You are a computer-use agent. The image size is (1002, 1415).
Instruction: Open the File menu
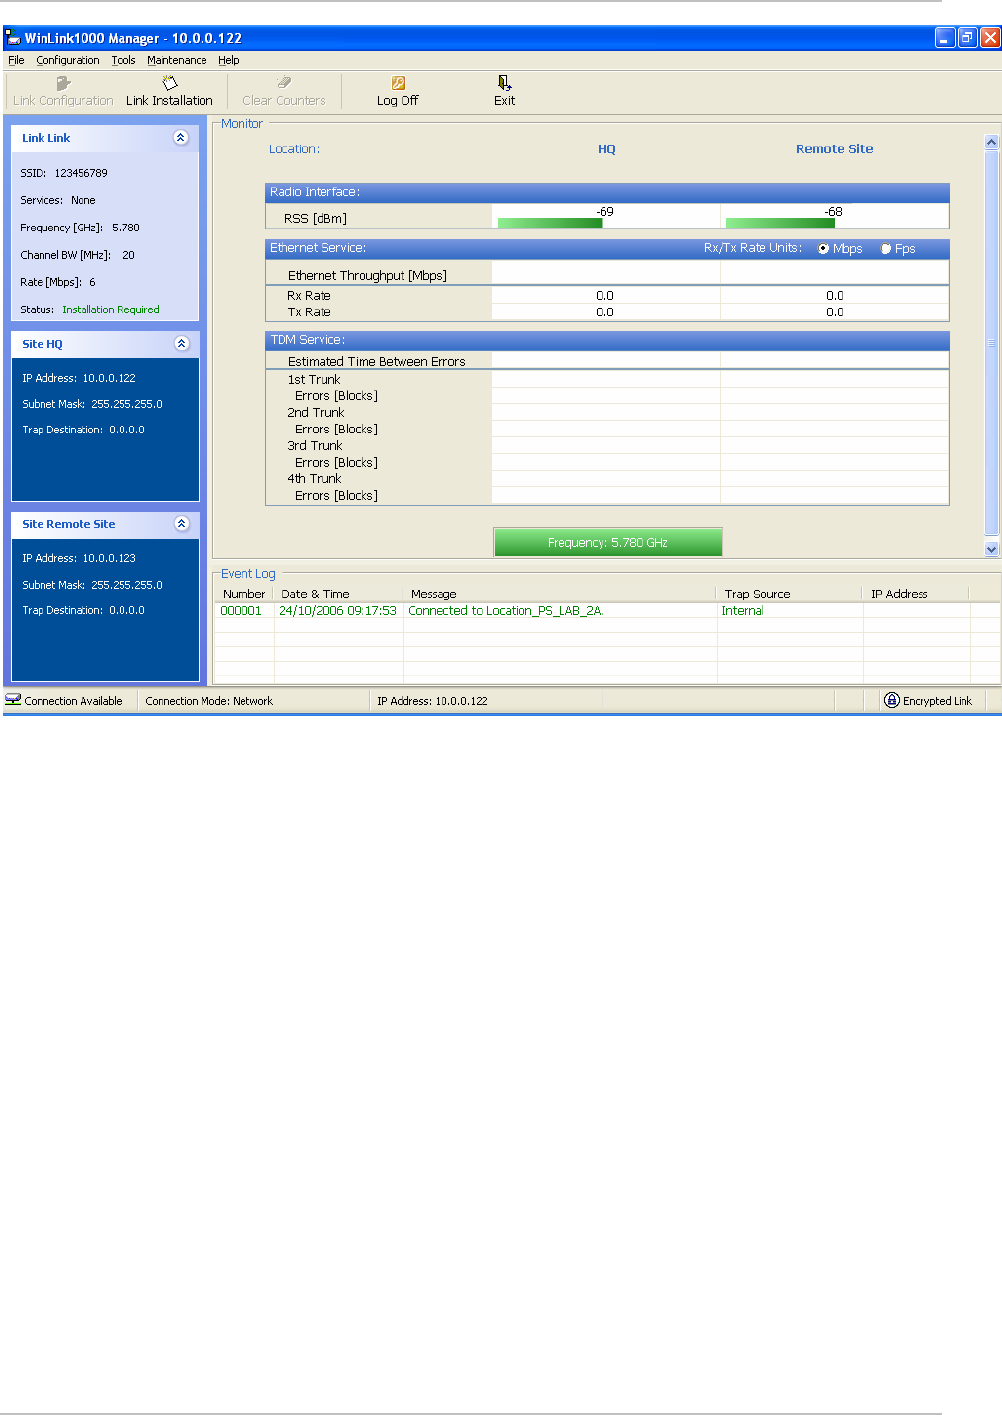(x=16, y=60)
